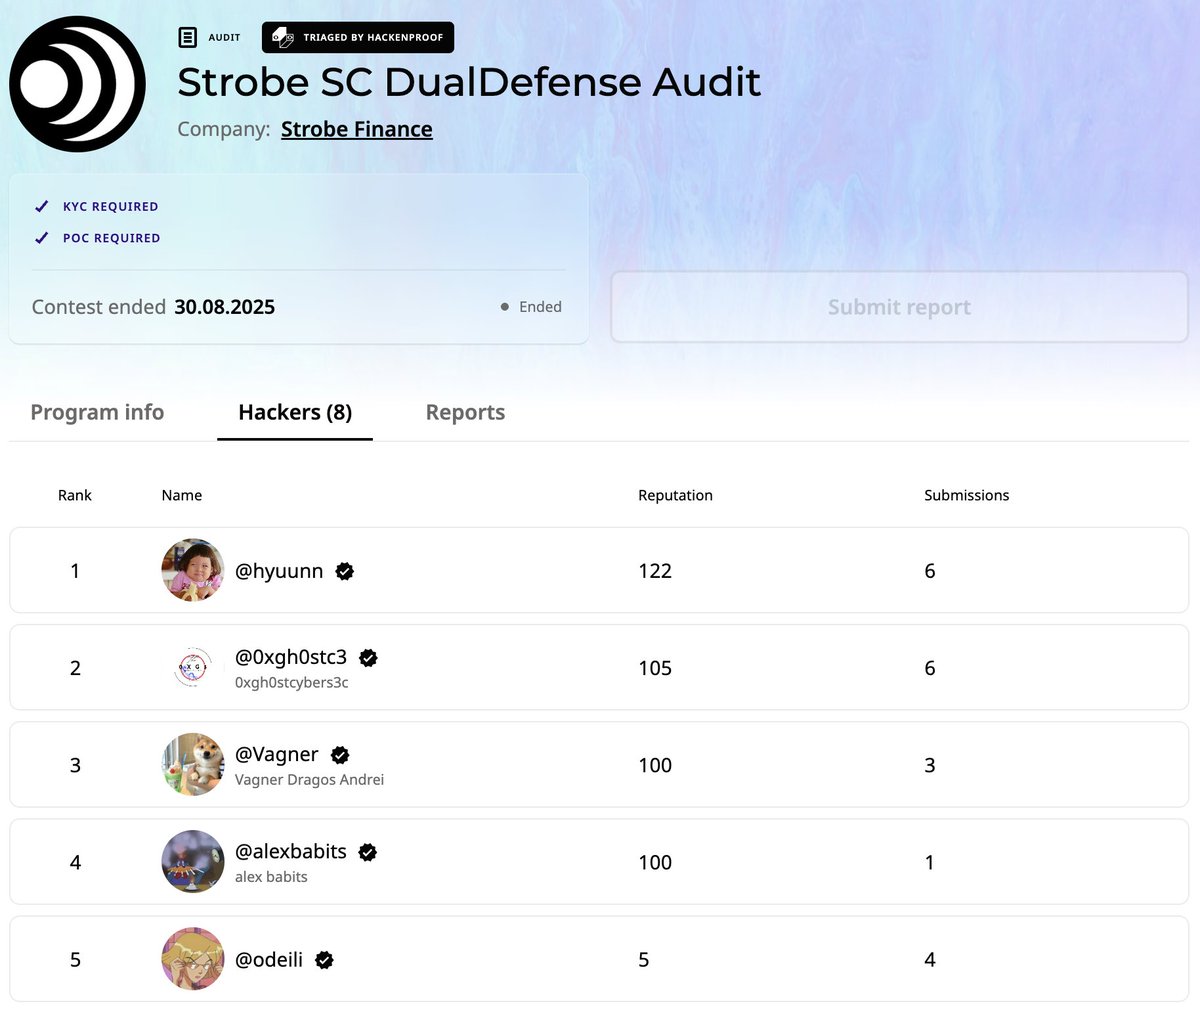The image size is (1200, 1010).
Task: Click the Rank column header
Action: (75, 495)
